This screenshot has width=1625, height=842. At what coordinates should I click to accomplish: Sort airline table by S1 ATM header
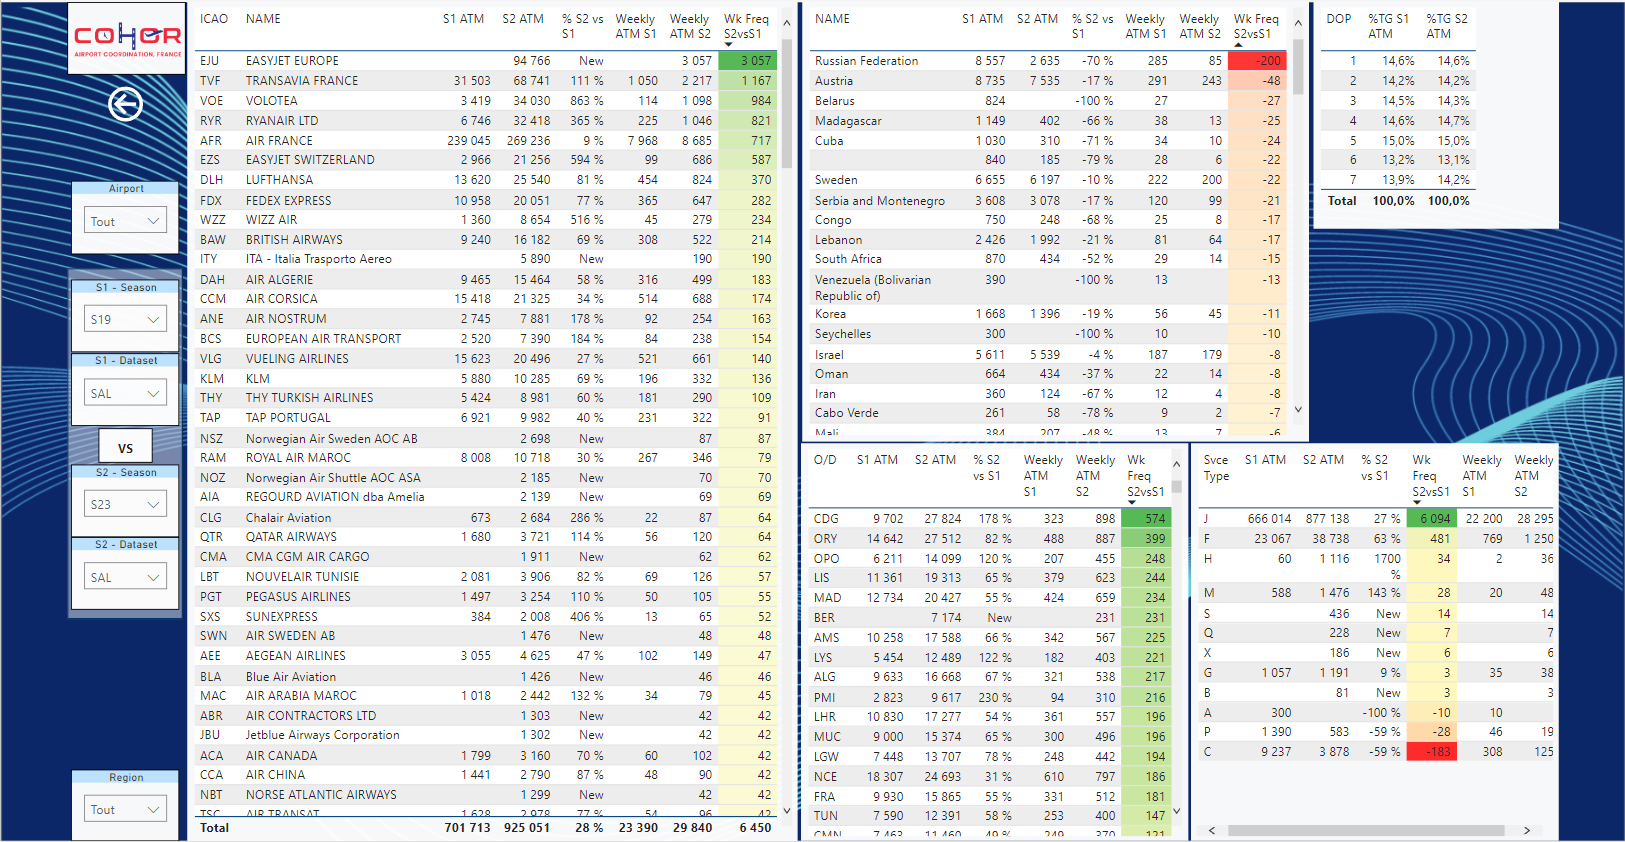(463, 19)
